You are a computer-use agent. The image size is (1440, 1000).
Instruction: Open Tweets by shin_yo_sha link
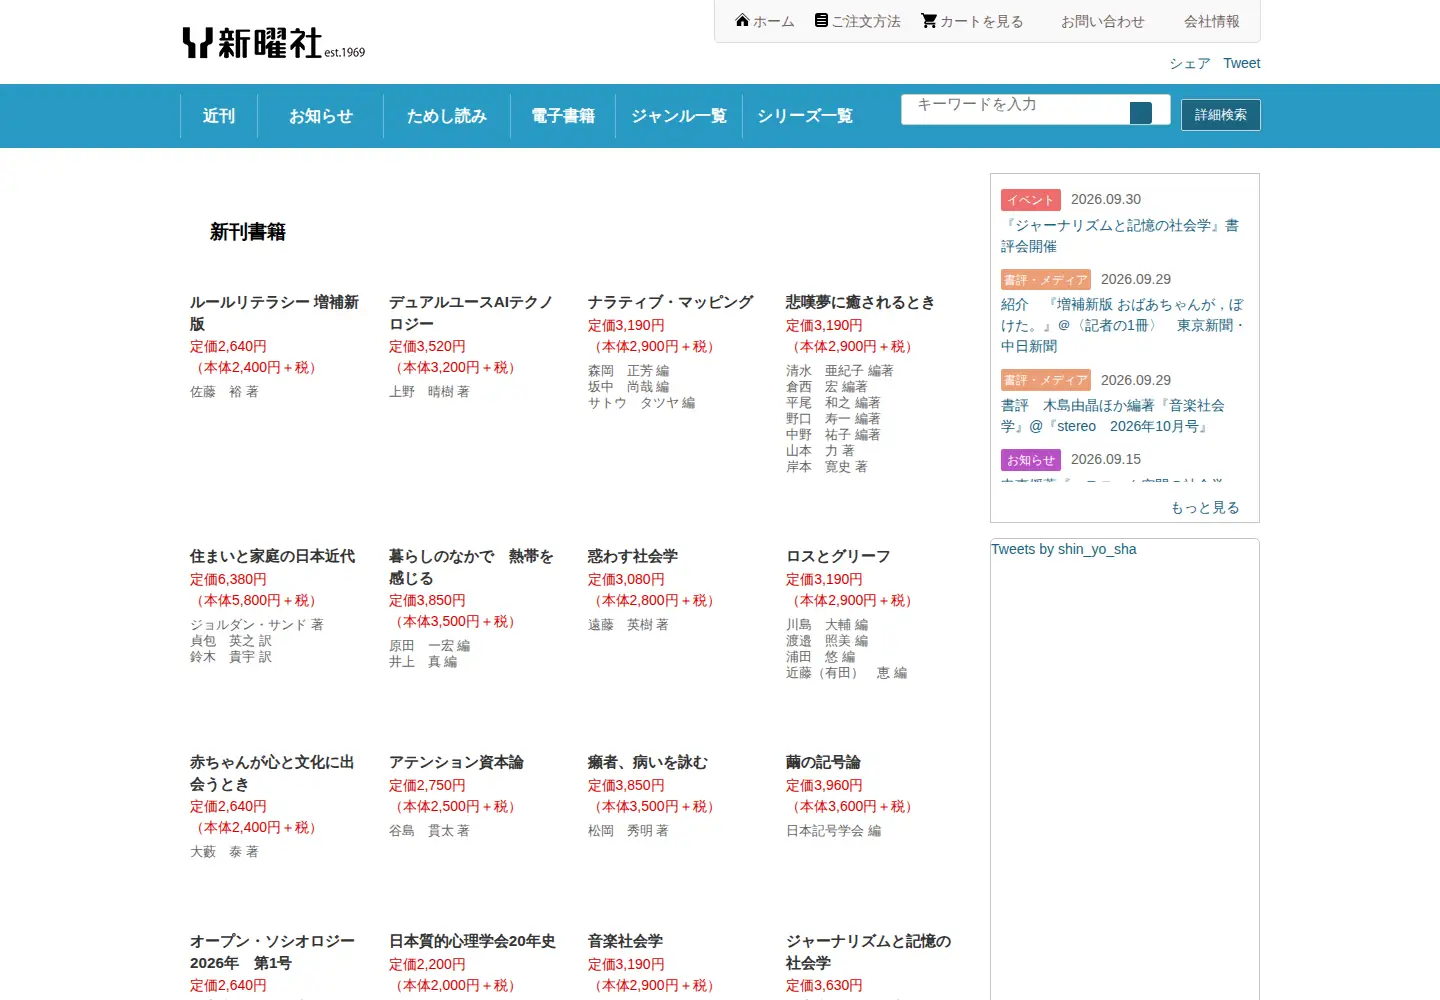pyautogui.click(x=1064, y=549)
